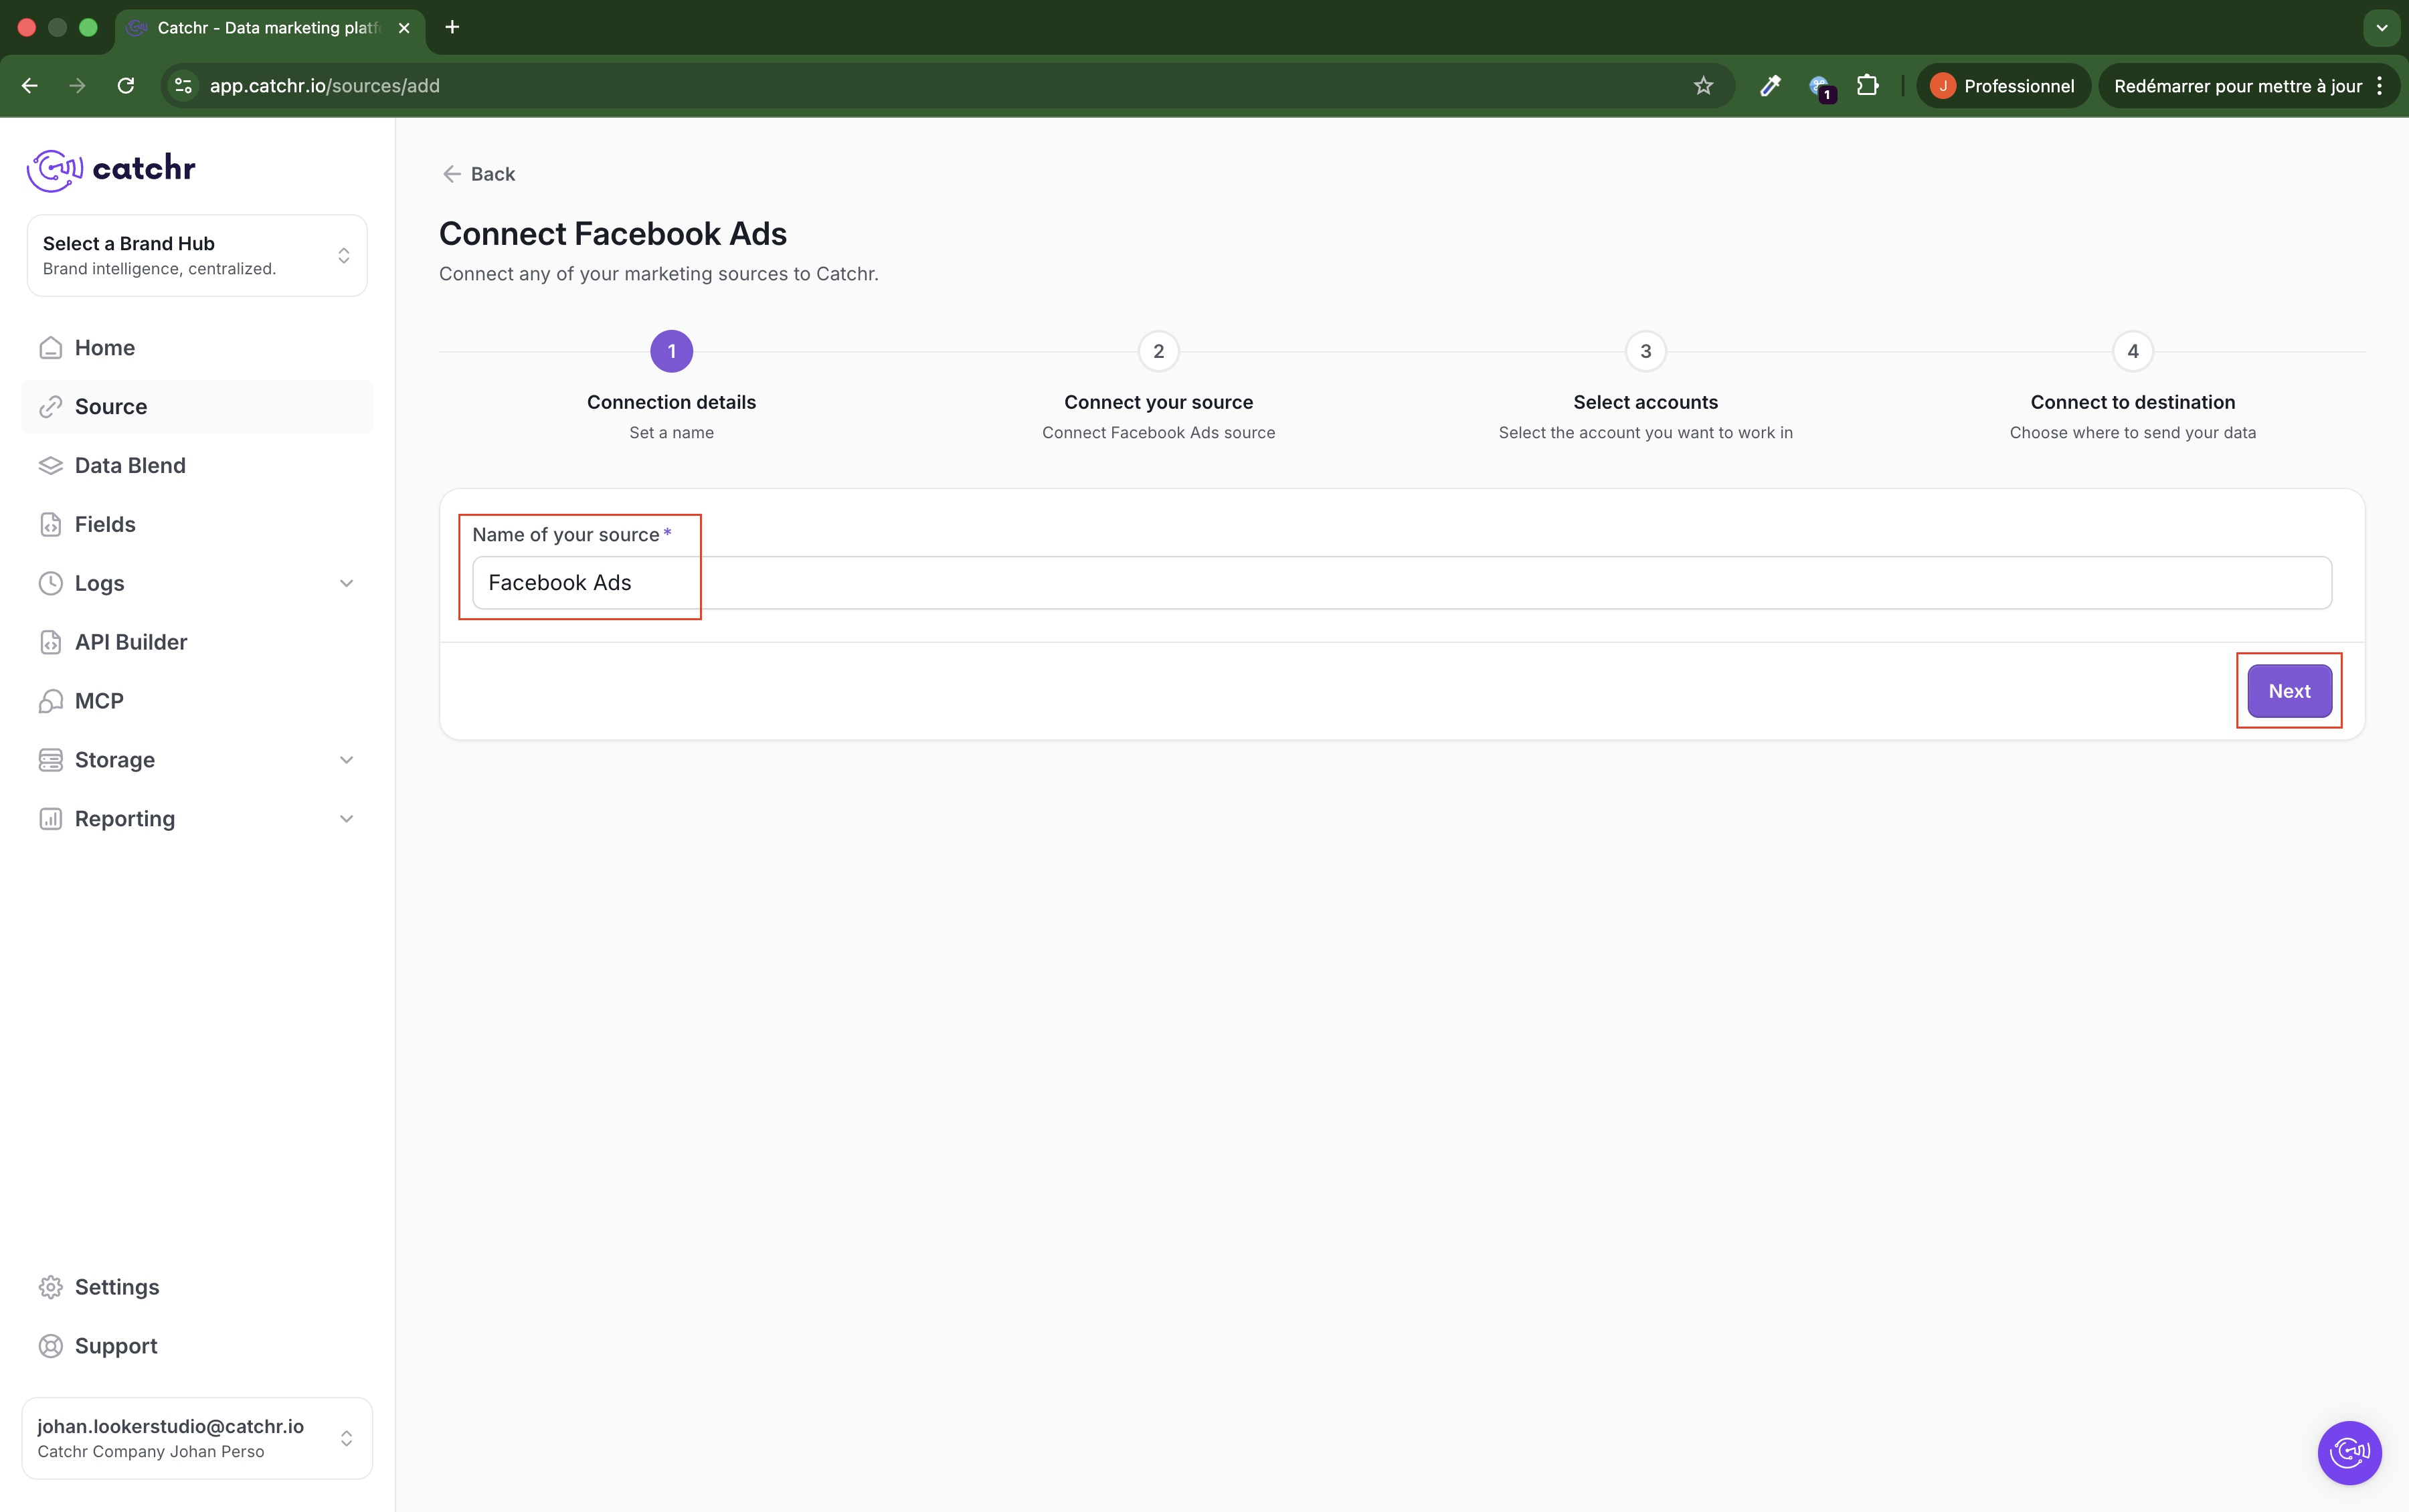Bookmark page with the star icon

1703,86
